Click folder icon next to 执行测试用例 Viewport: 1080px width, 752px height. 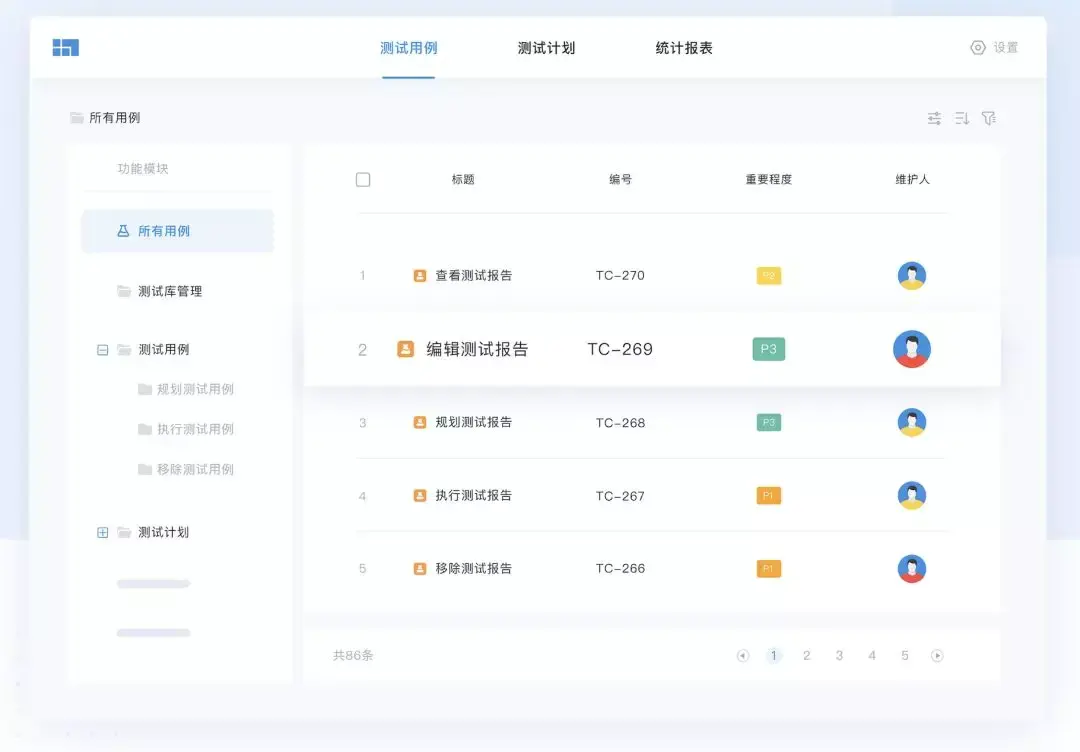[x=145, y=429]
